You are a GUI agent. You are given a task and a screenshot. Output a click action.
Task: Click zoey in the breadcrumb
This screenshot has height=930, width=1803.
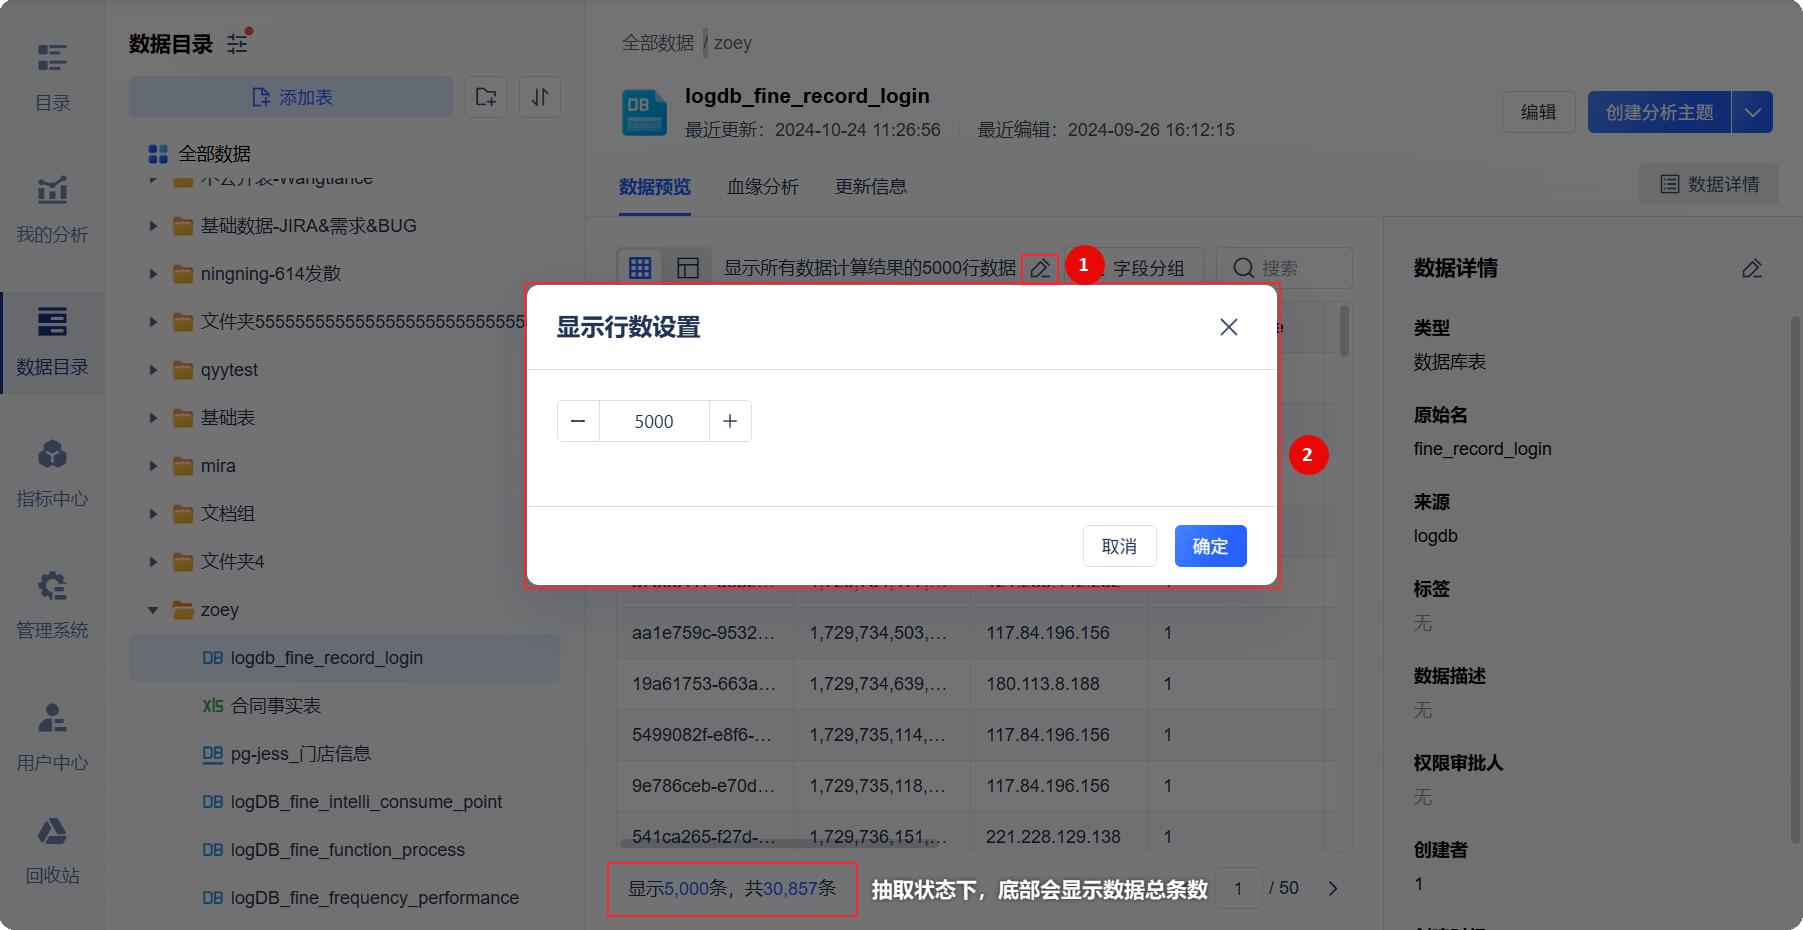pyautogui.click(x=733, y=43)
